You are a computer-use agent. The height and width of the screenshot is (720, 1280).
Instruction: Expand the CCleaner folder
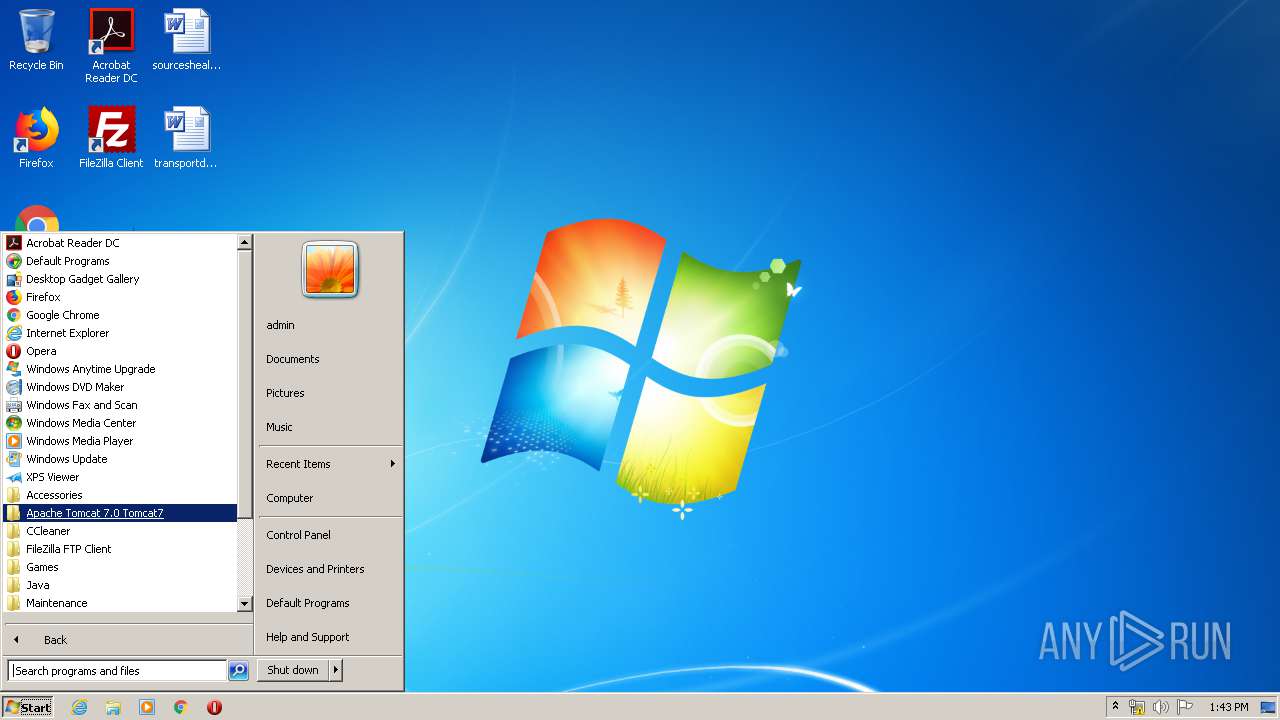[120, 531]
